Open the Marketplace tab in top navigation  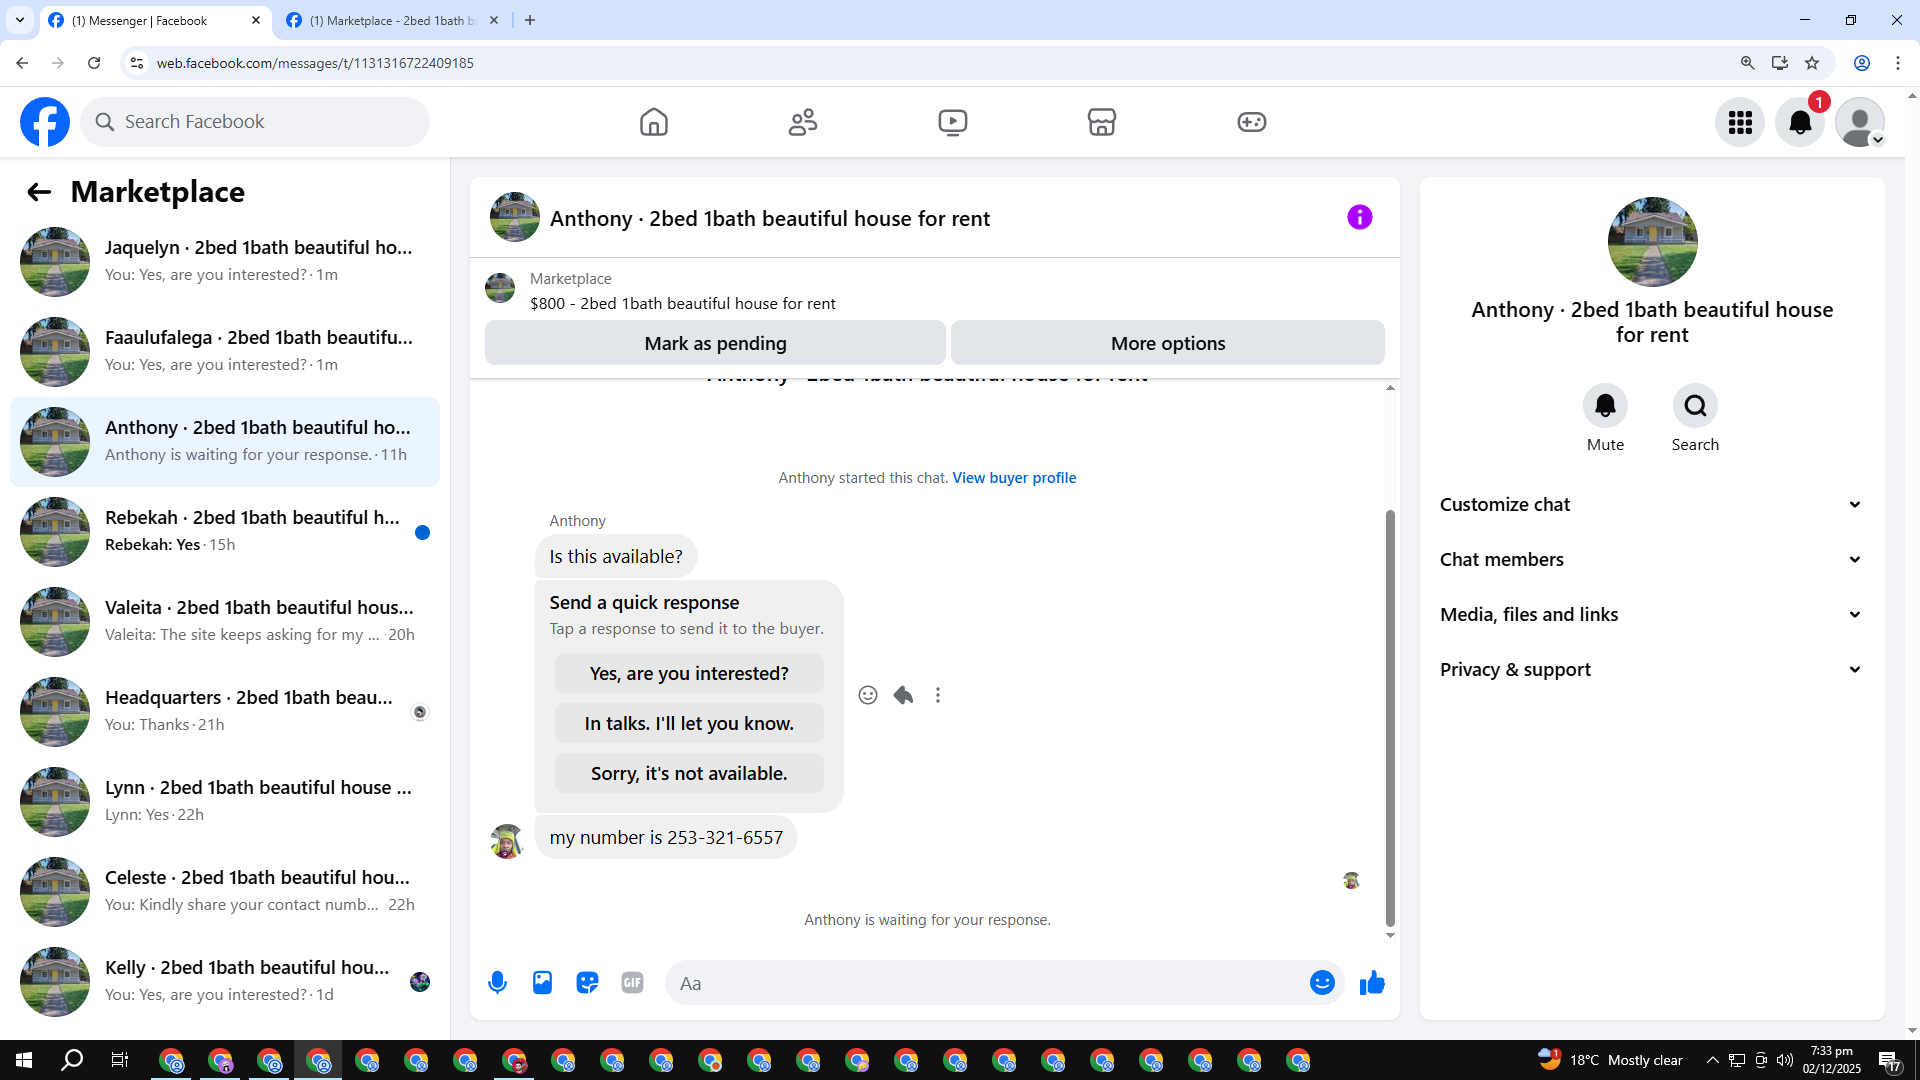click(x=1101, y=122)
